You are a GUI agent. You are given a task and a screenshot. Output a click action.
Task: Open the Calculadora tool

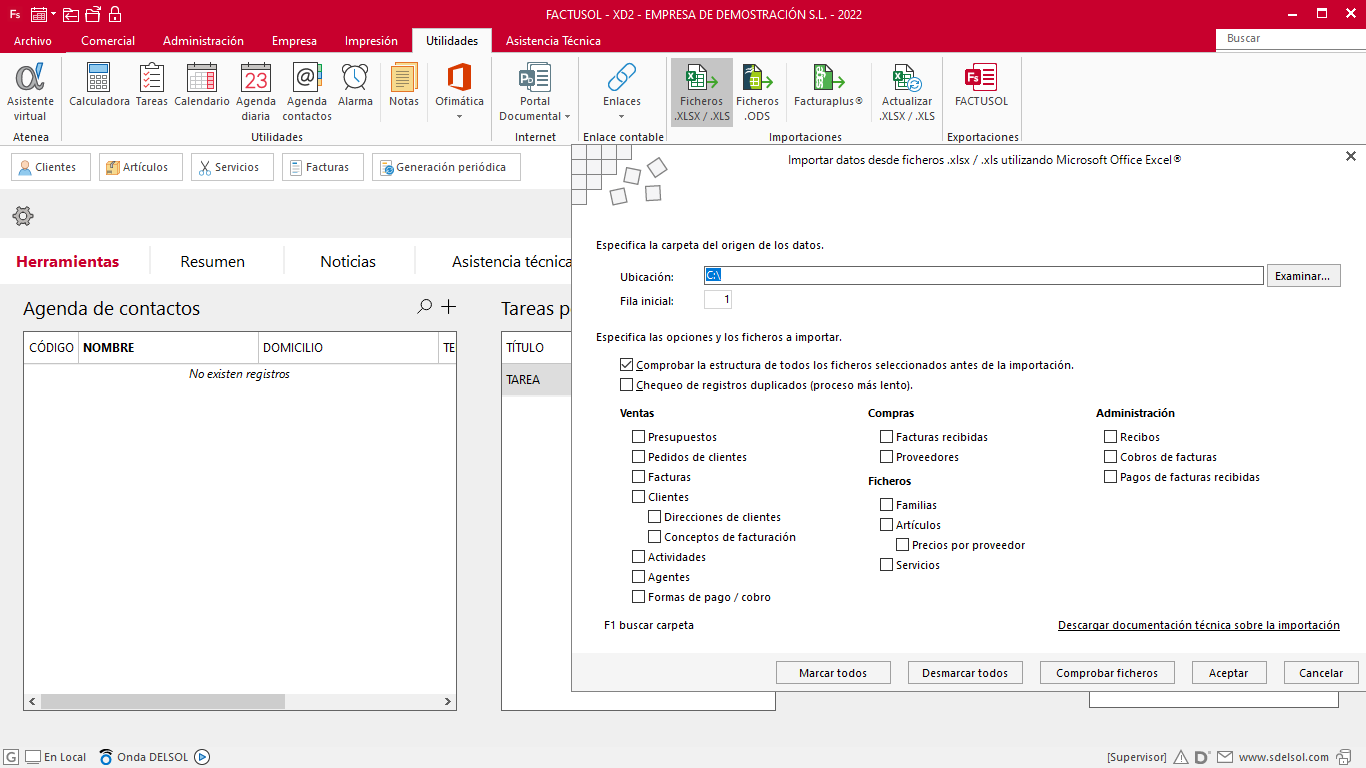point(99,85)
